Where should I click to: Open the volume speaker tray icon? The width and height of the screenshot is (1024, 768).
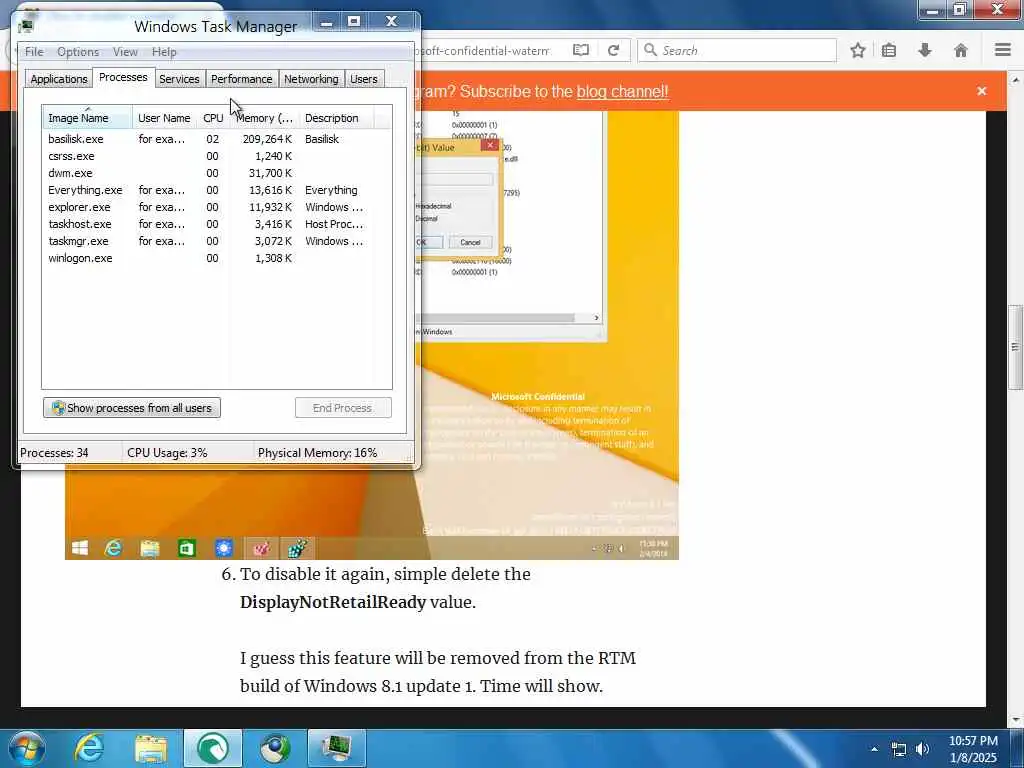[x=922, y=748]
